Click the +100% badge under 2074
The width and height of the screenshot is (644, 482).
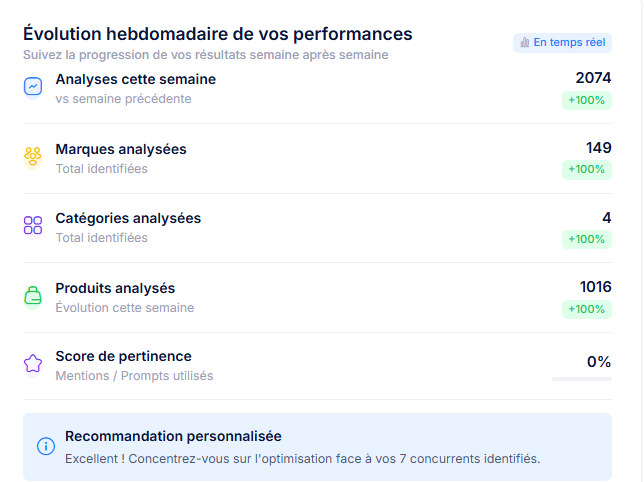(586, 100)
